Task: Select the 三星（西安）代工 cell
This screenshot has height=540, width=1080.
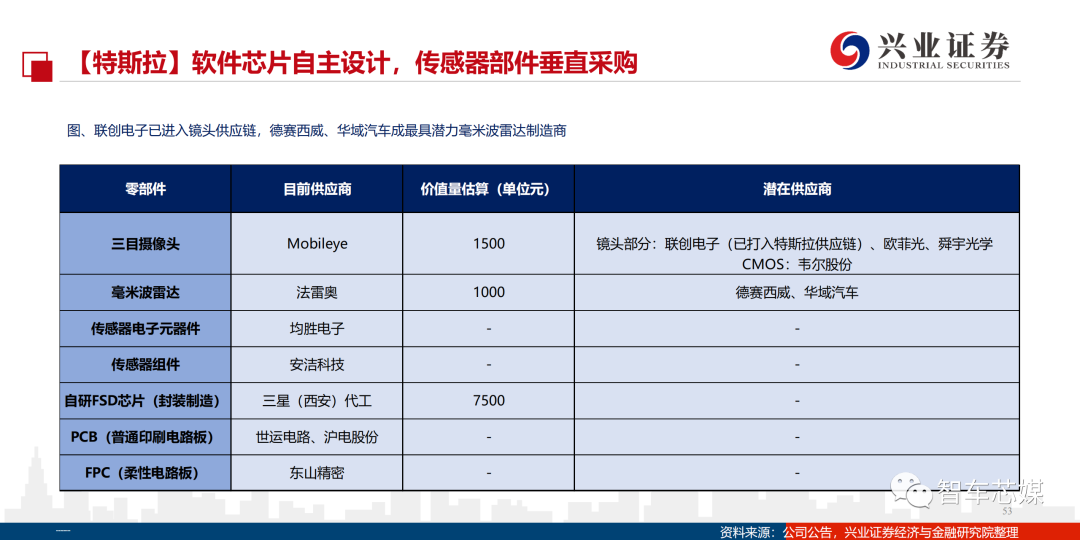Action: point(317,400)
